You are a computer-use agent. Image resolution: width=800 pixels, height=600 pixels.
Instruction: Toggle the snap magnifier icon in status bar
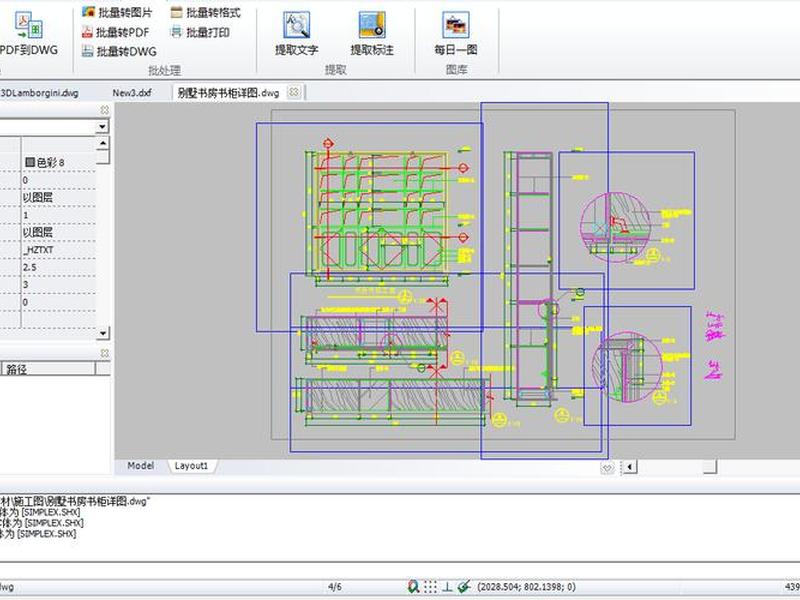[x=414, y=587]
